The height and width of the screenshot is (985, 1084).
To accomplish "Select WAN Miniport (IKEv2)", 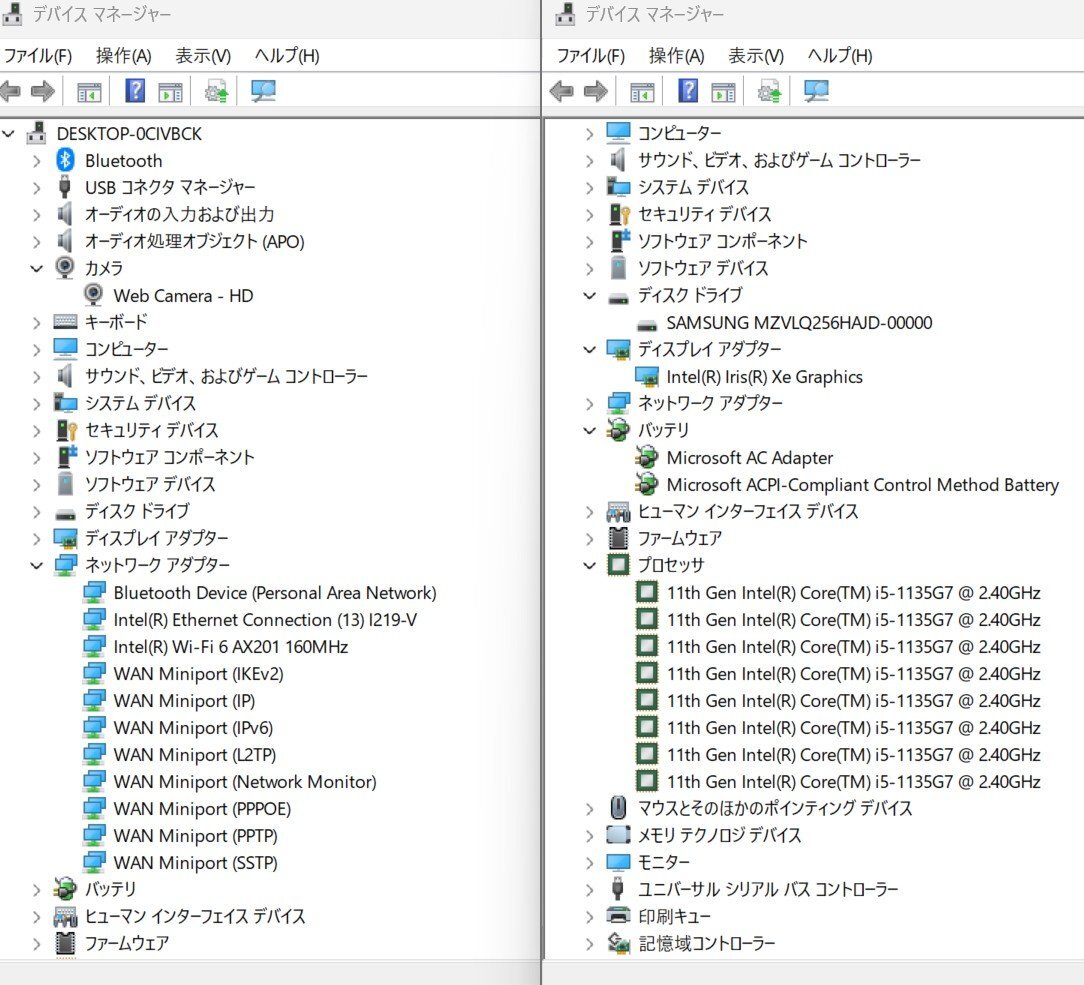I will coord(198,673).
